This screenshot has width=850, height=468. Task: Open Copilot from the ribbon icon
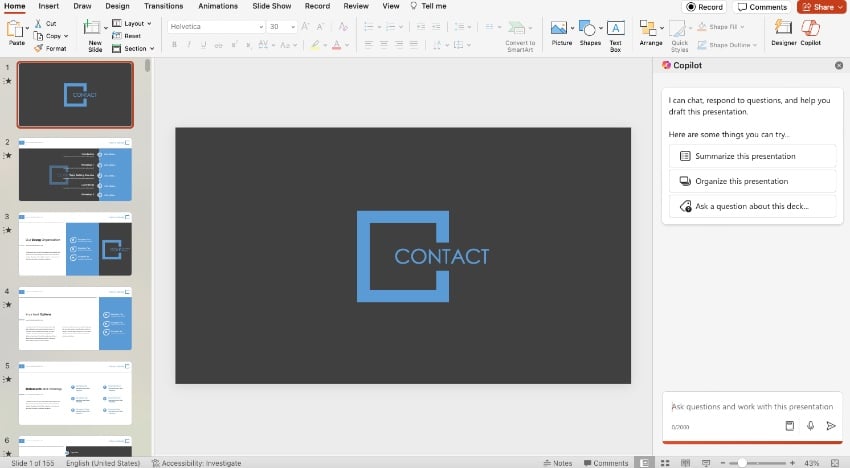click(810, 28)
